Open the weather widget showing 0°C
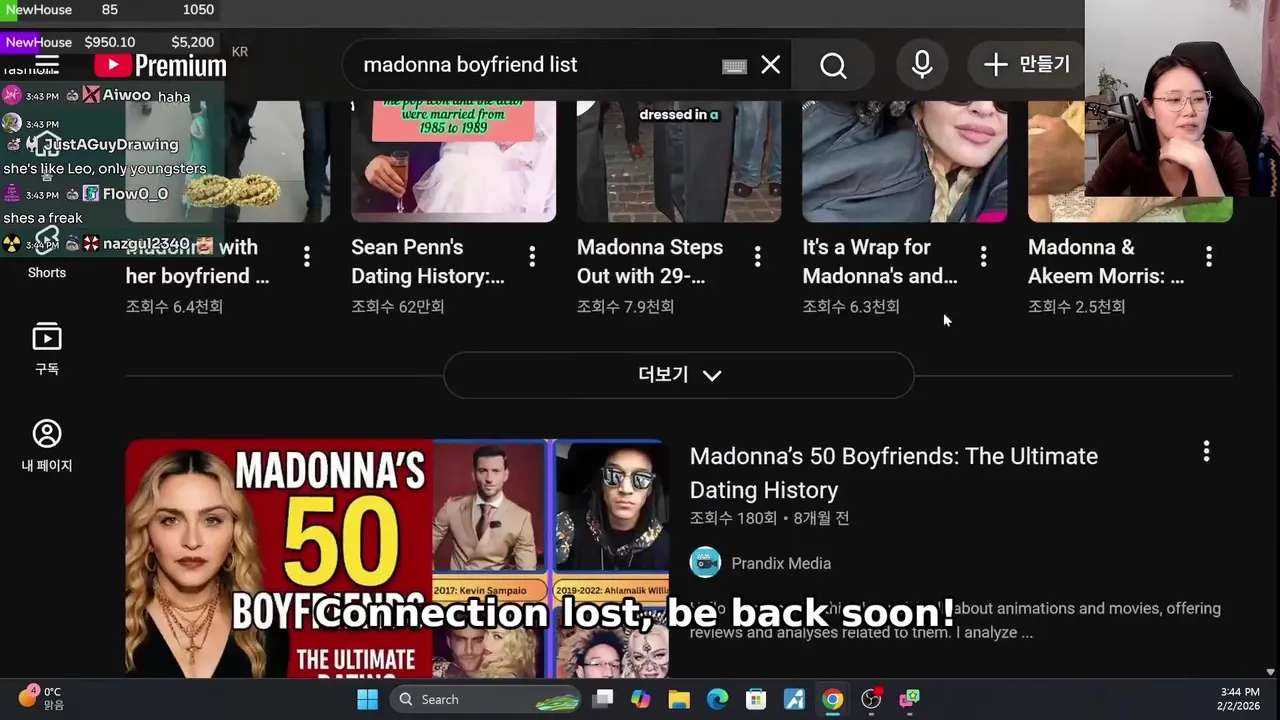This screenshot has width=1280, height=720. pyautogui.click(x=42, y=698)
